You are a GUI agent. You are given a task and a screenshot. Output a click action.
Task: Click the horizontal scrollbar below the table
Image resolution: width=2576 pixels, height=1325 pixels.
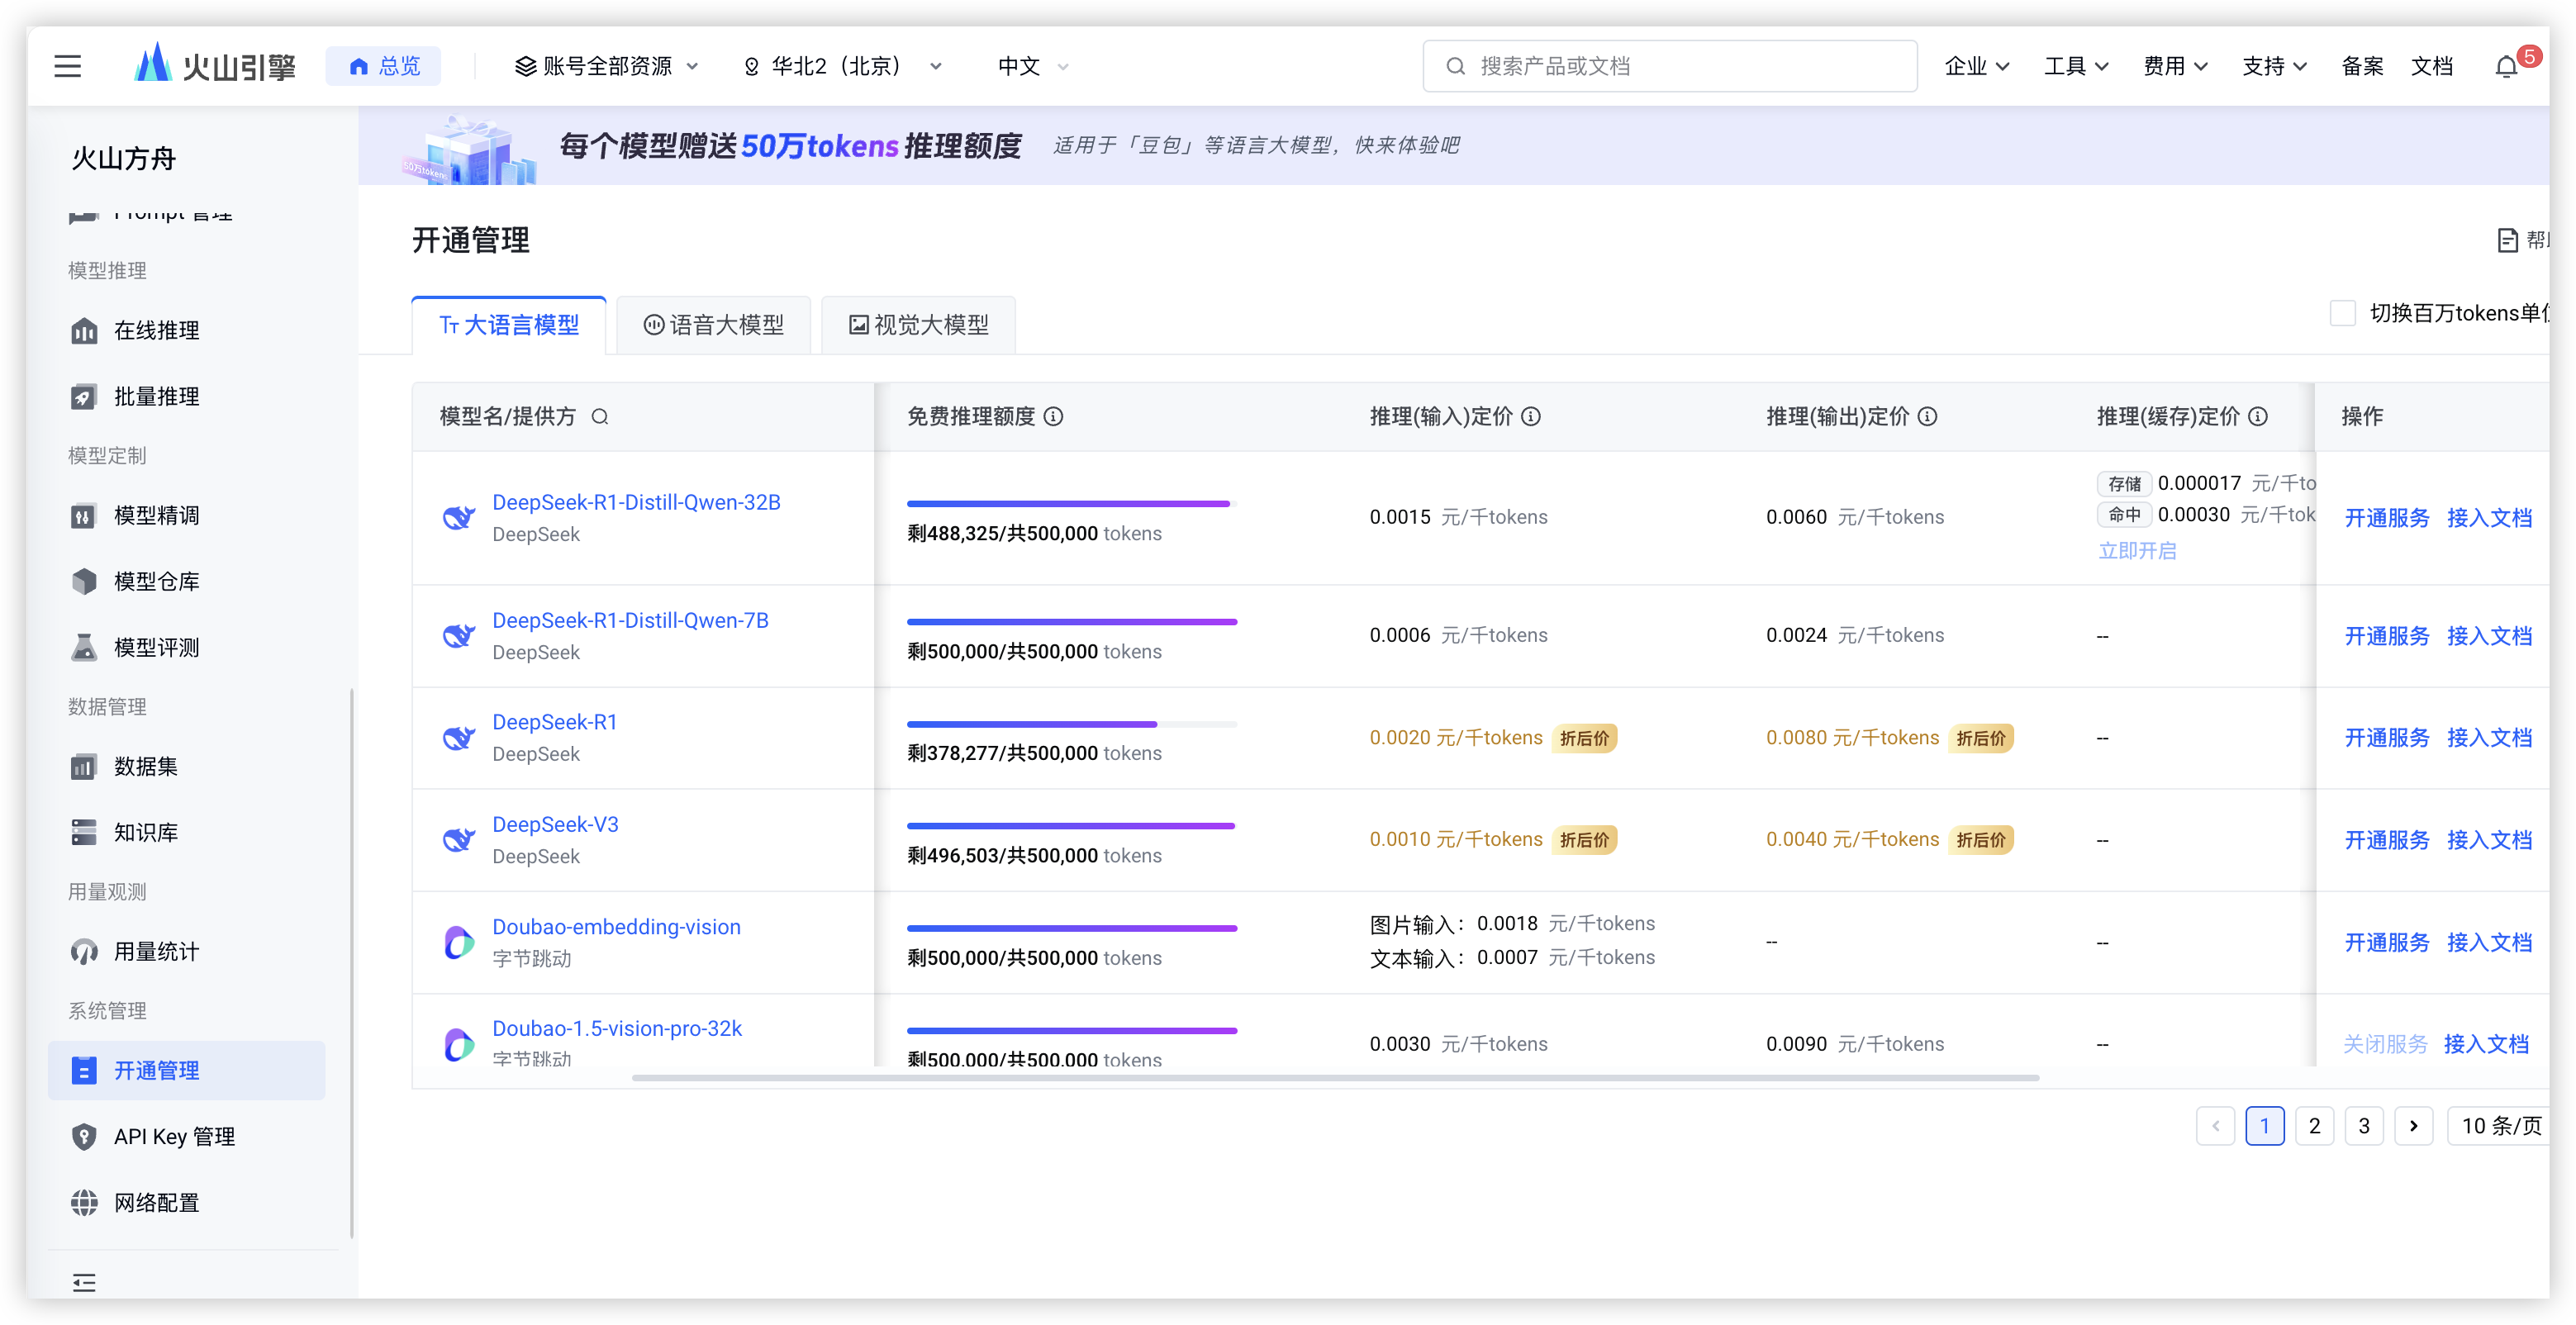tap(1335, 1078)
